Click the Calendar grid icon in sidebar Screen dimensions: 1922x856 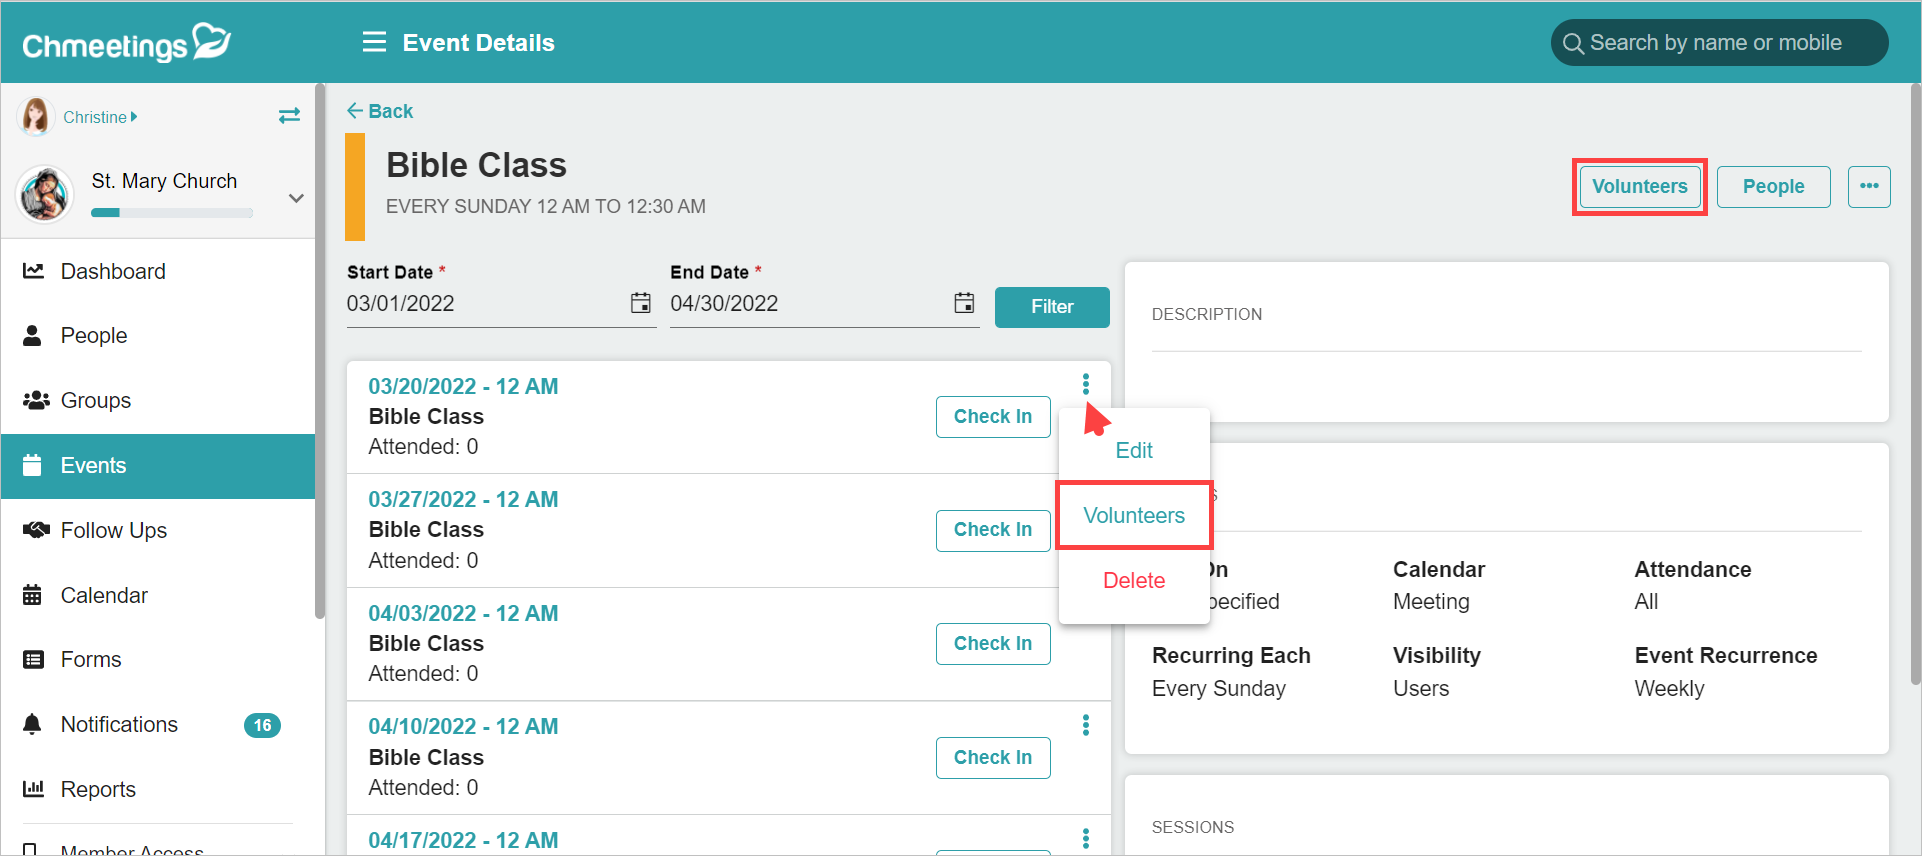[33, 595]
